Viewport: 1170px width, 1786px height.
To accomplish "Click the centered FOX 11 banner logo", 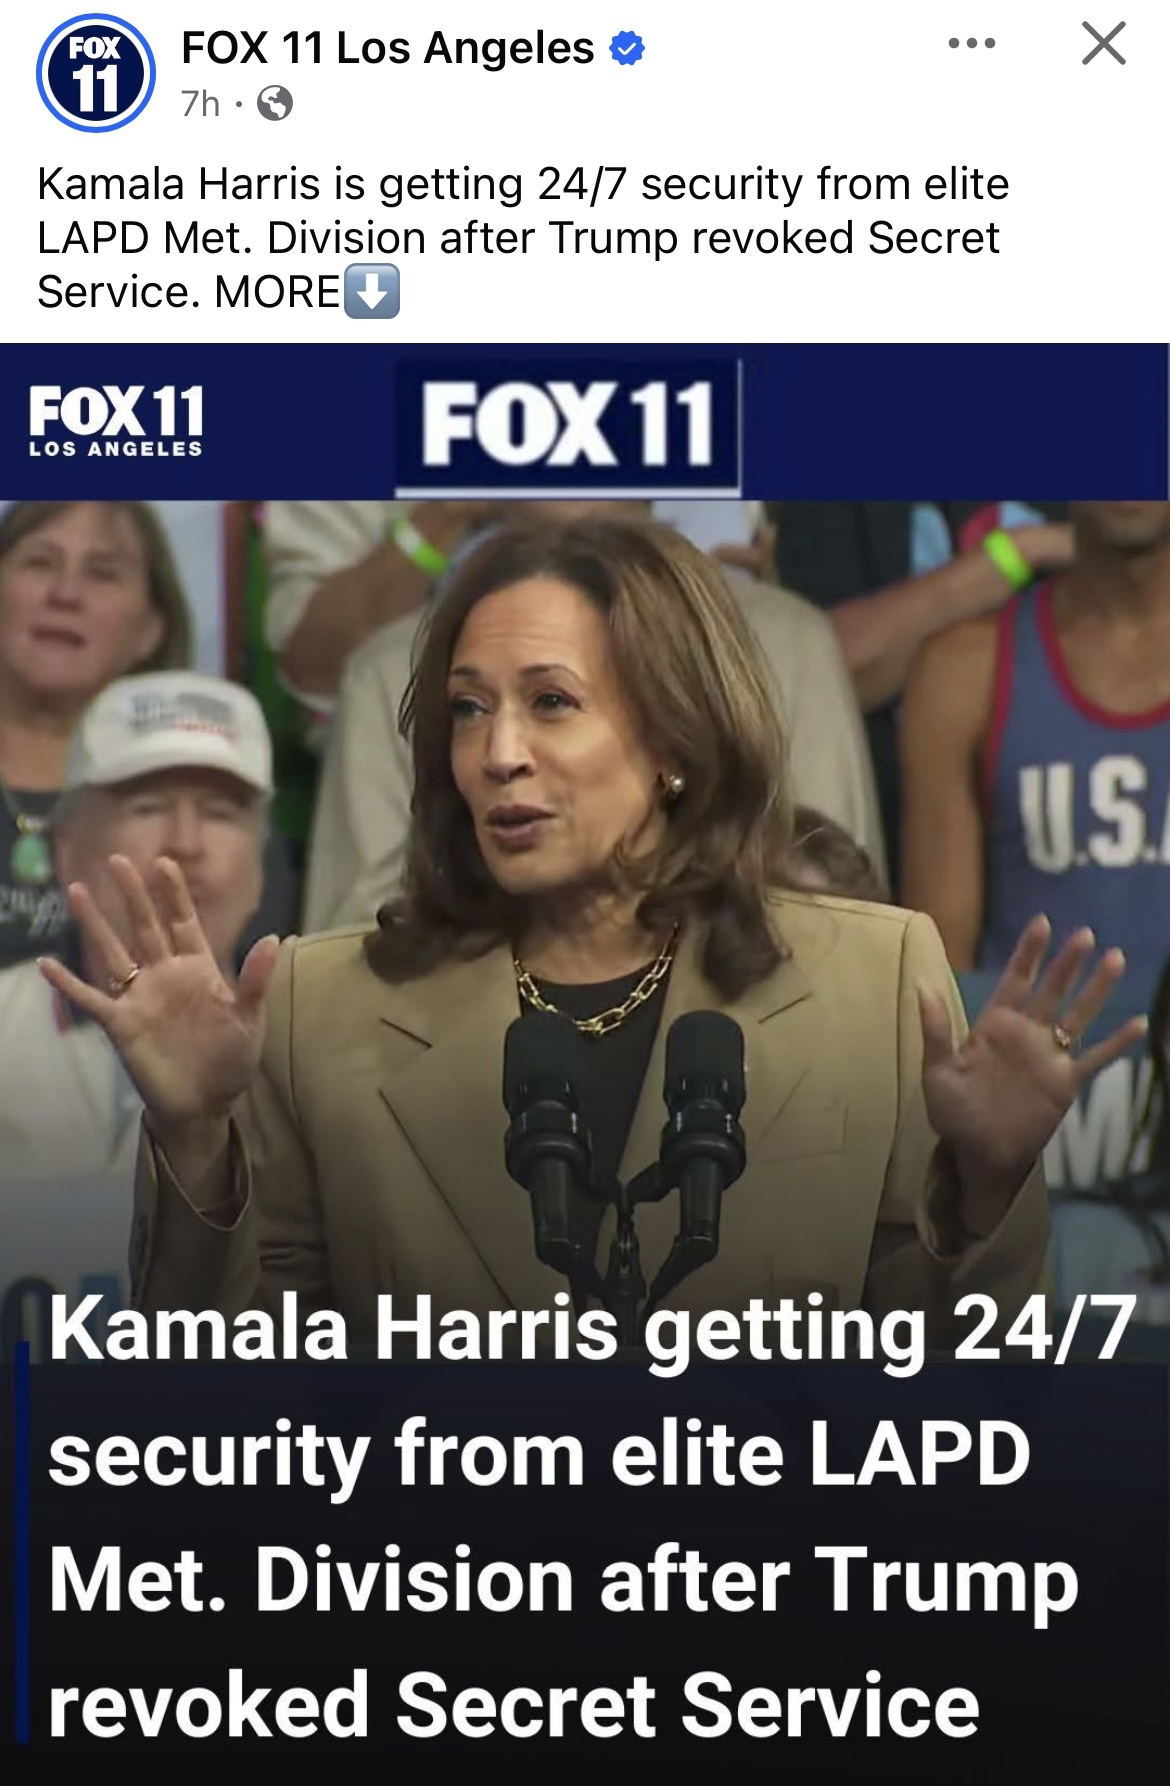I will pos(568,426).
